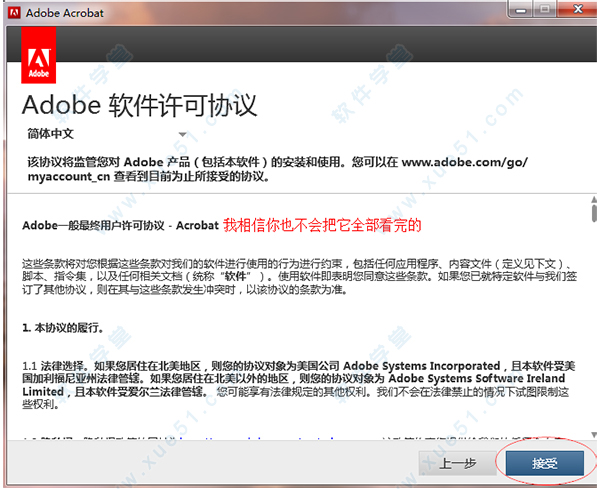Click the license scrollbar up arrow
The height and width of the screenshot is (489, 600).
click(594, 199)
